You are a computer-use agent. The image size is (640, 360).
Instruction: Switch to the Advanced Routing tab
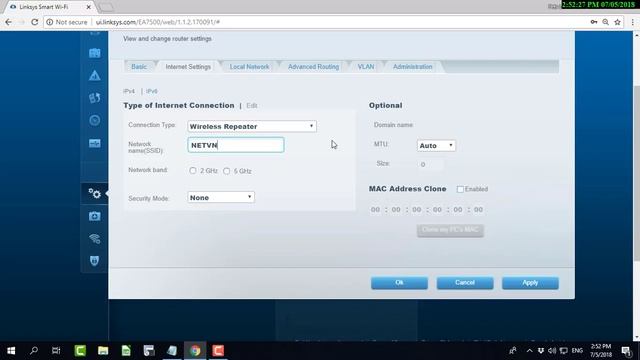(313, 67)
